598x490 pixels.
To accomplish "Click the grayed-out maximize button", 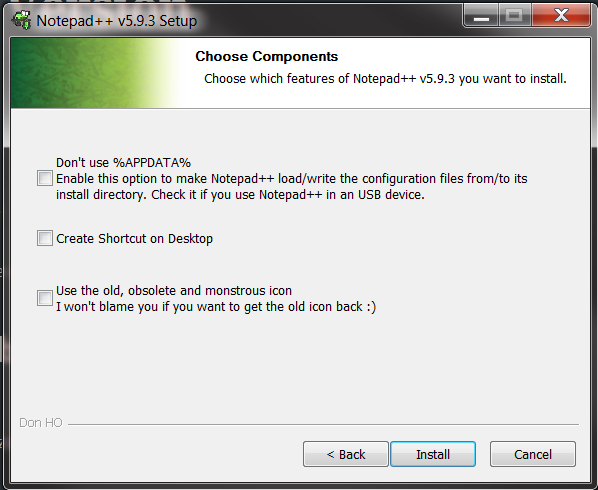I will pos(514,16).
